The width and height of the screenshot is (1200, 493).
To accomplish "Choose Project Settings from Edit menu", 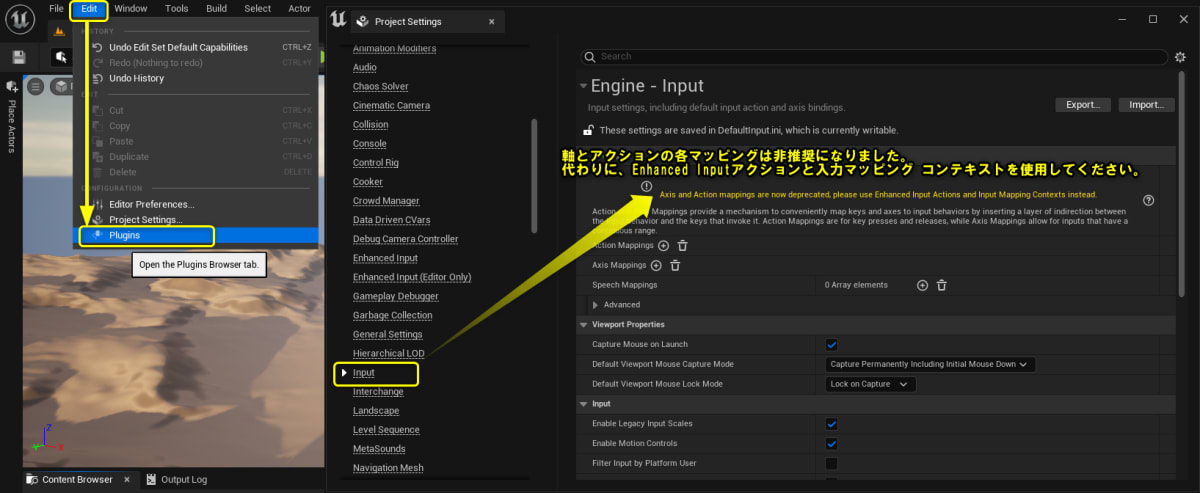I will point(146,220).
